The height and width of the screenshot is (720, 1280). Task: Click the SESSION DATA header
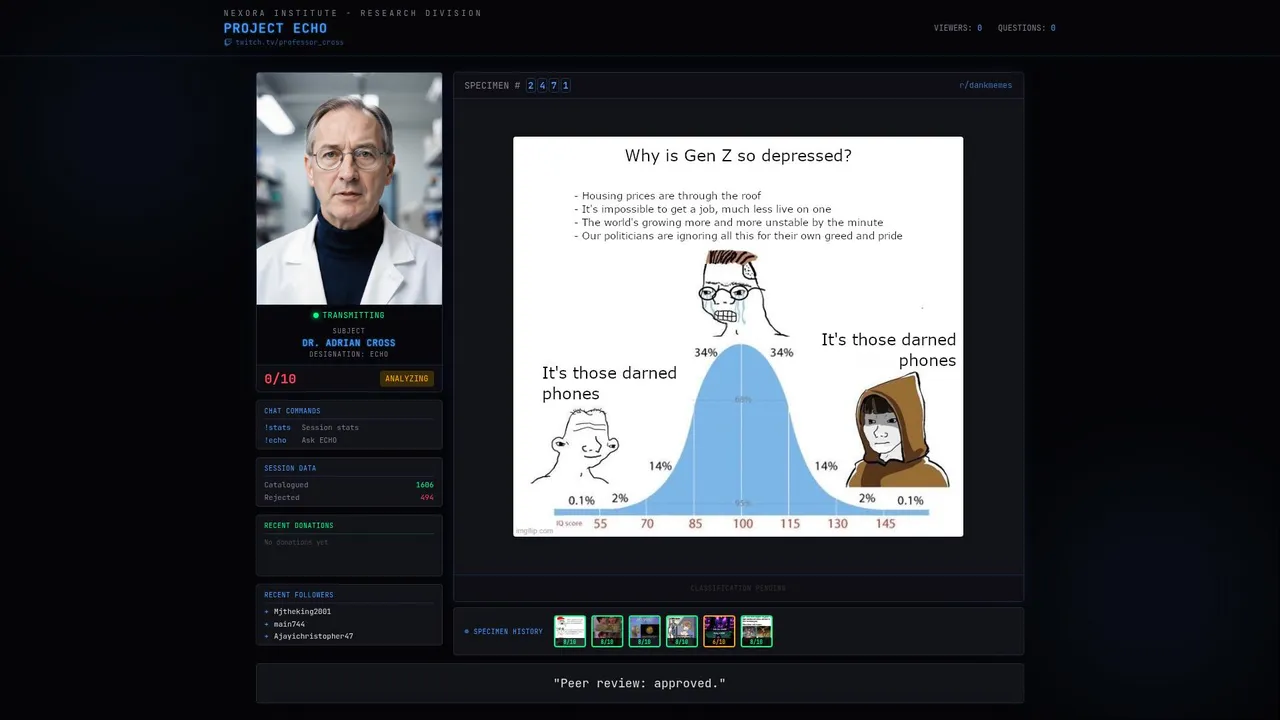pos(290,468)
